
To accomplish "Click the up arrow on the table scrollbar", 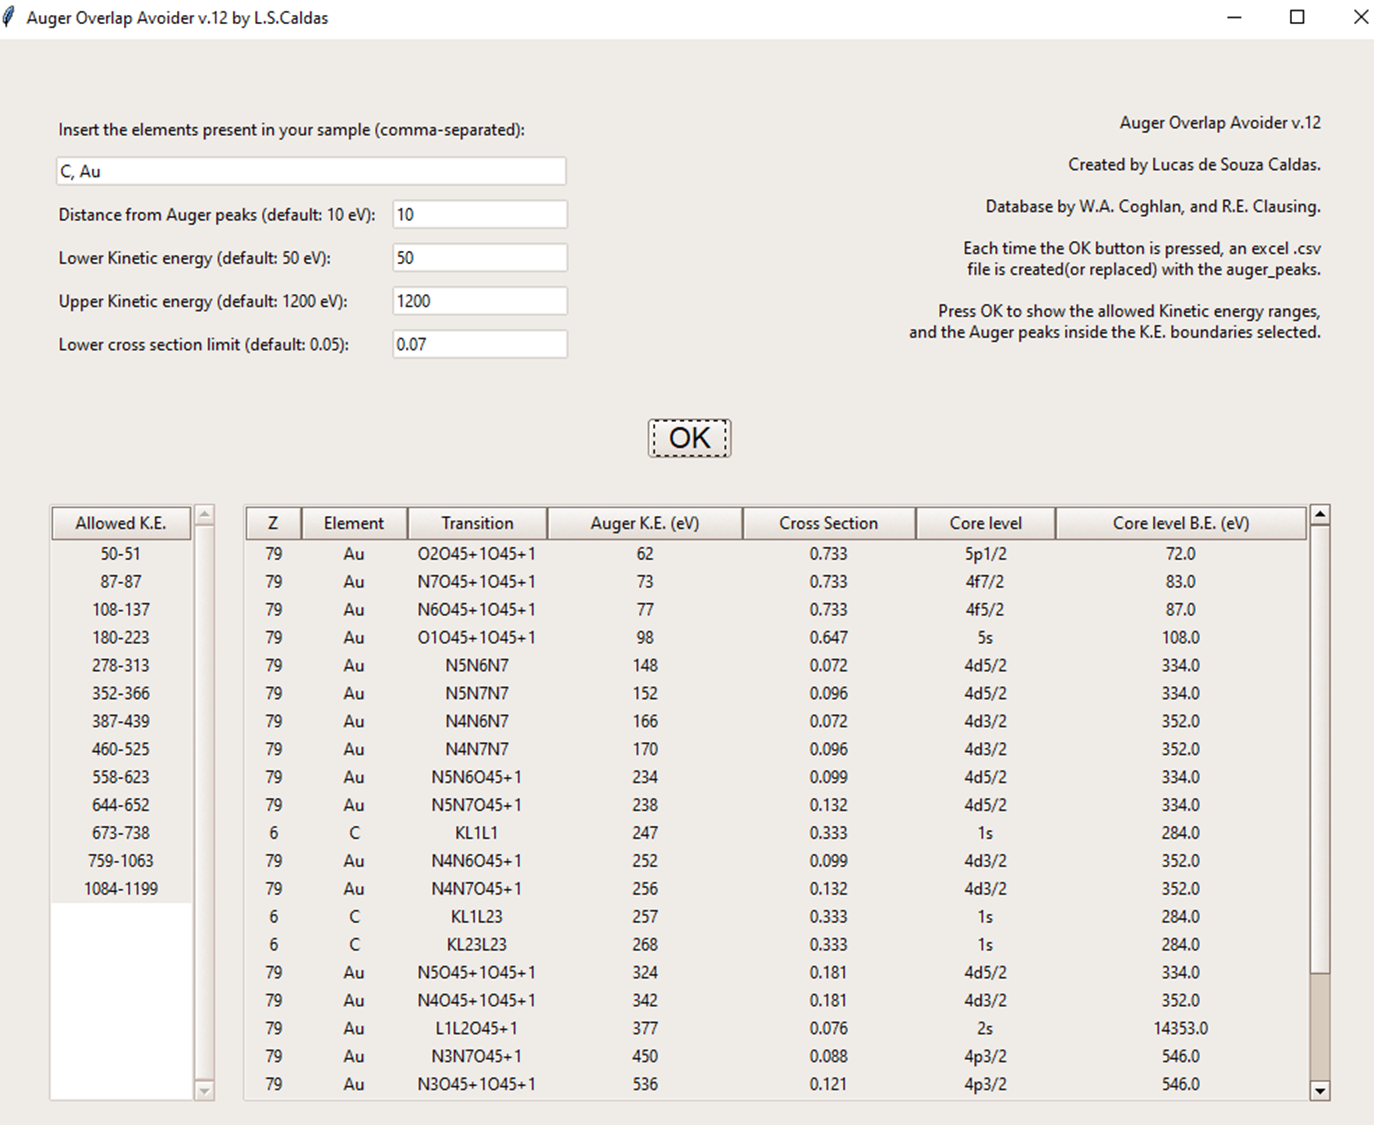I will pos(1321,512).
